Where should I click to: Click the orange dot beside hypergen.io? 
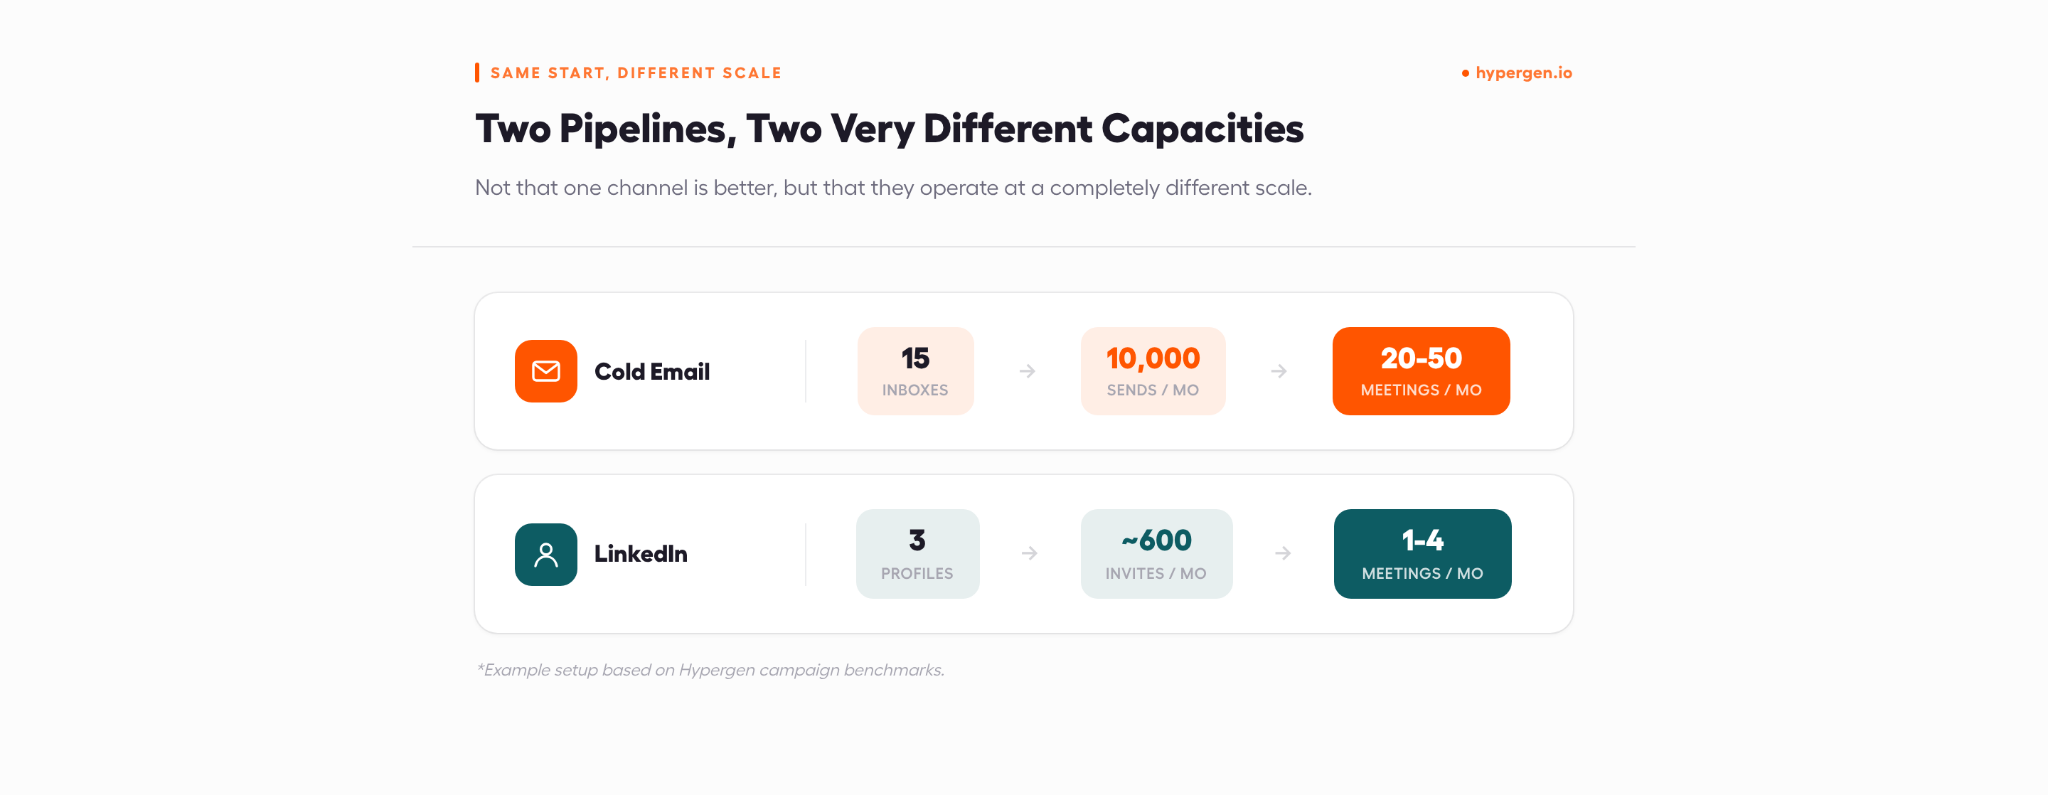[x=1465, y=73]
